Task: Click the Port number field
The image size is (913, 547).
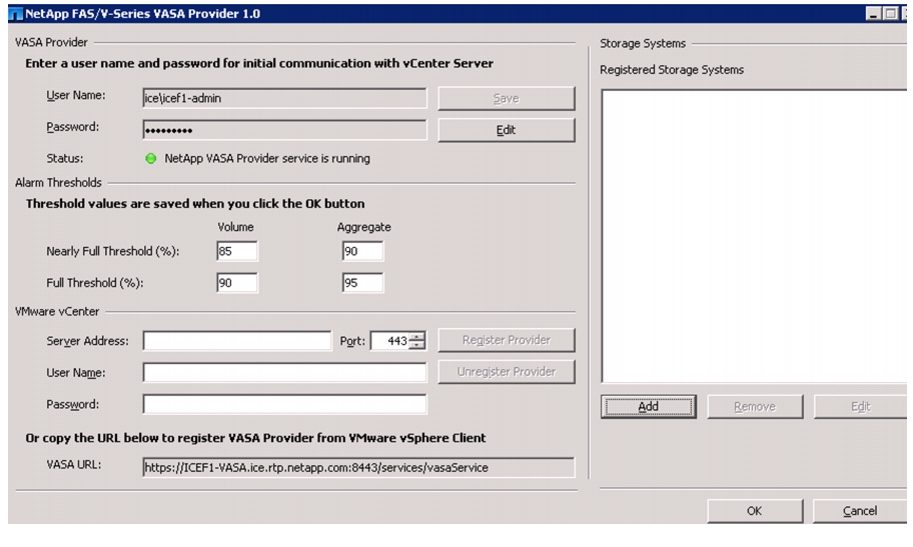Action: (x=390, y=341)
